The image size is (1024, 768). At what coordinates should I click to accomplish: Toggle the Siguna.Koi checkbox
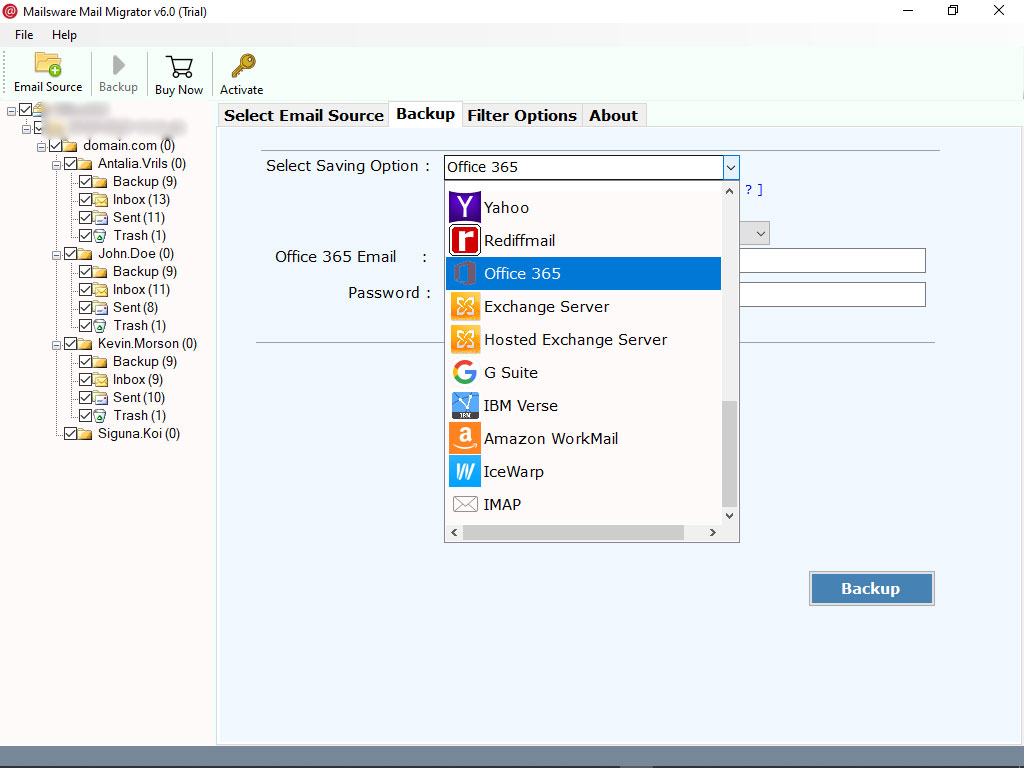pos(71,434)
